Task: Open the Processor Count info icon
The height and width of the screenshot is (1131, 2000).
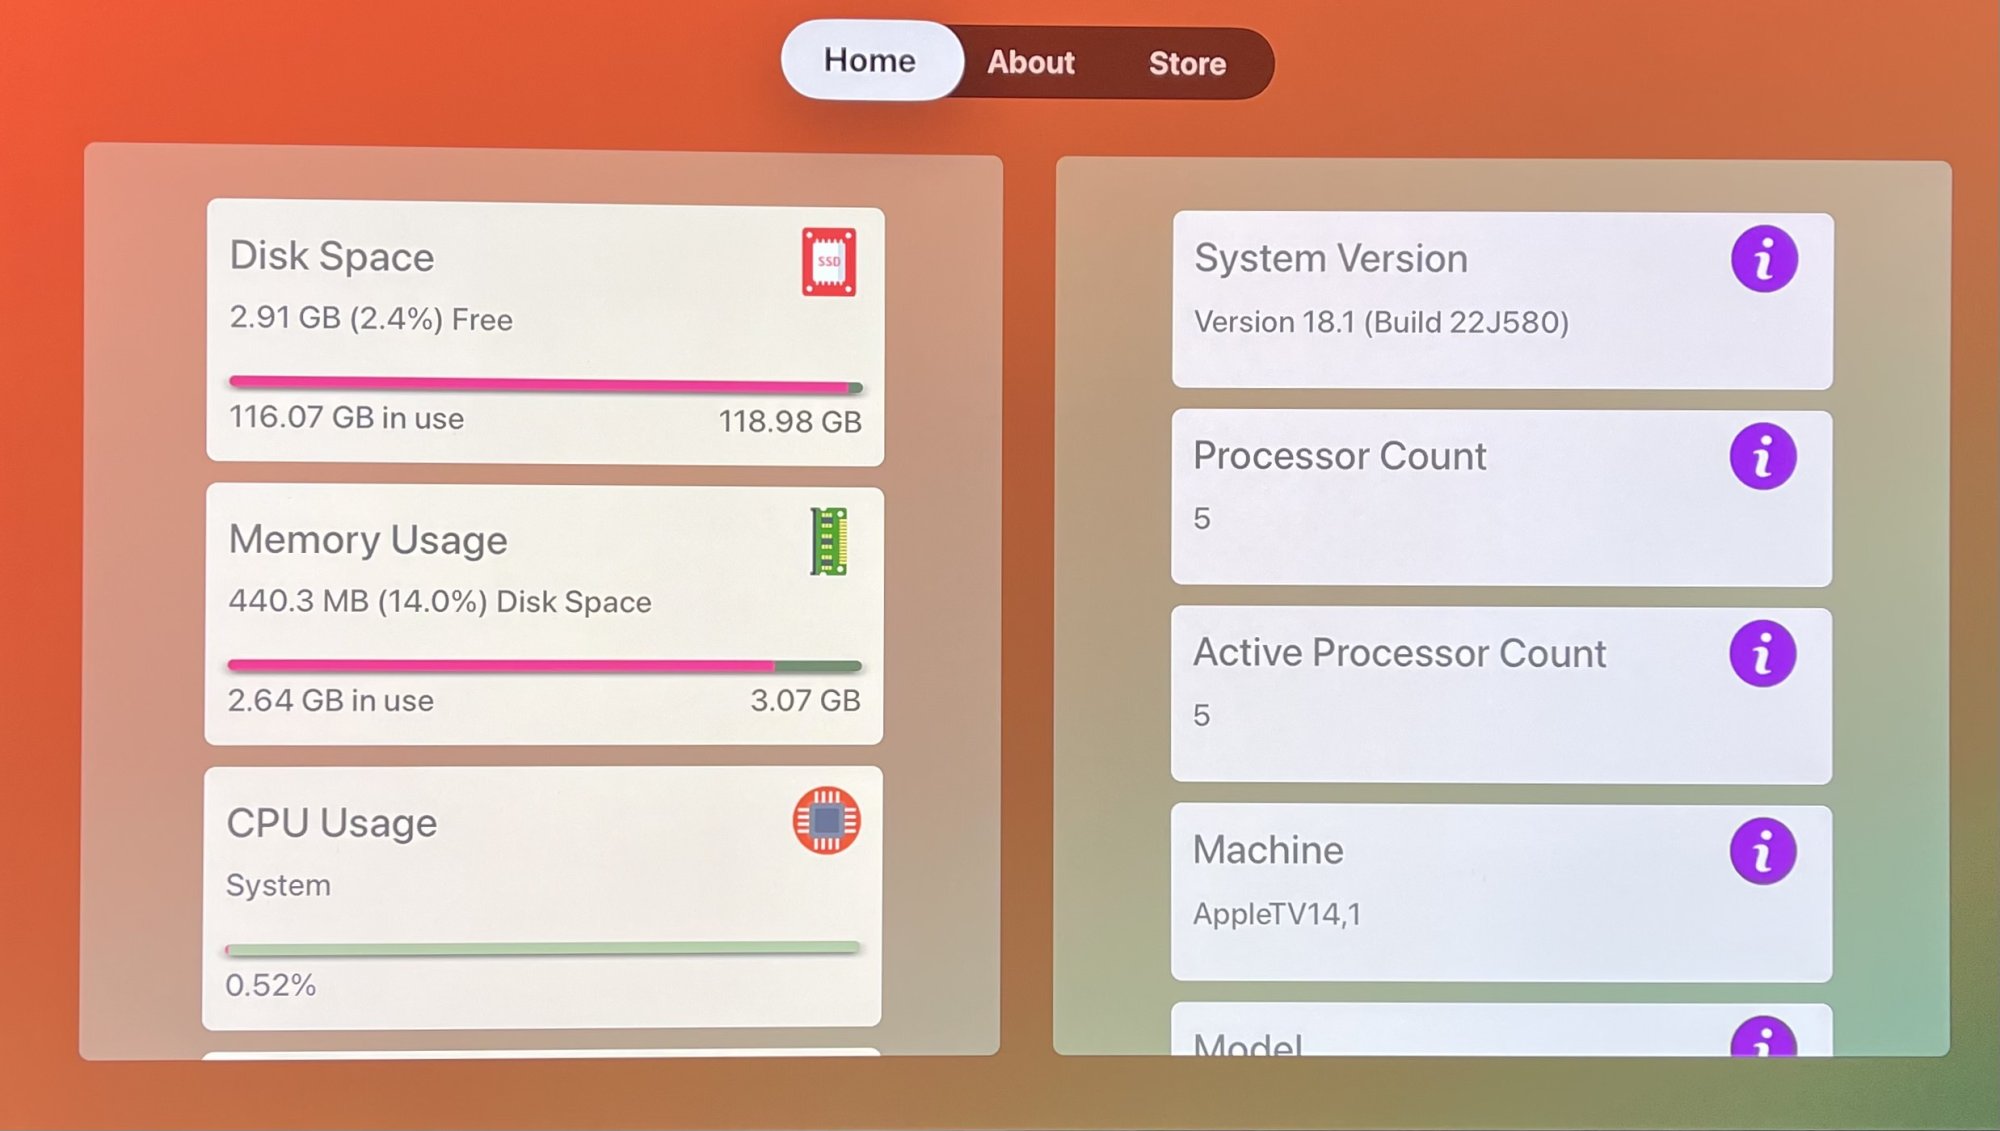Action: (x=1763, y=457)
